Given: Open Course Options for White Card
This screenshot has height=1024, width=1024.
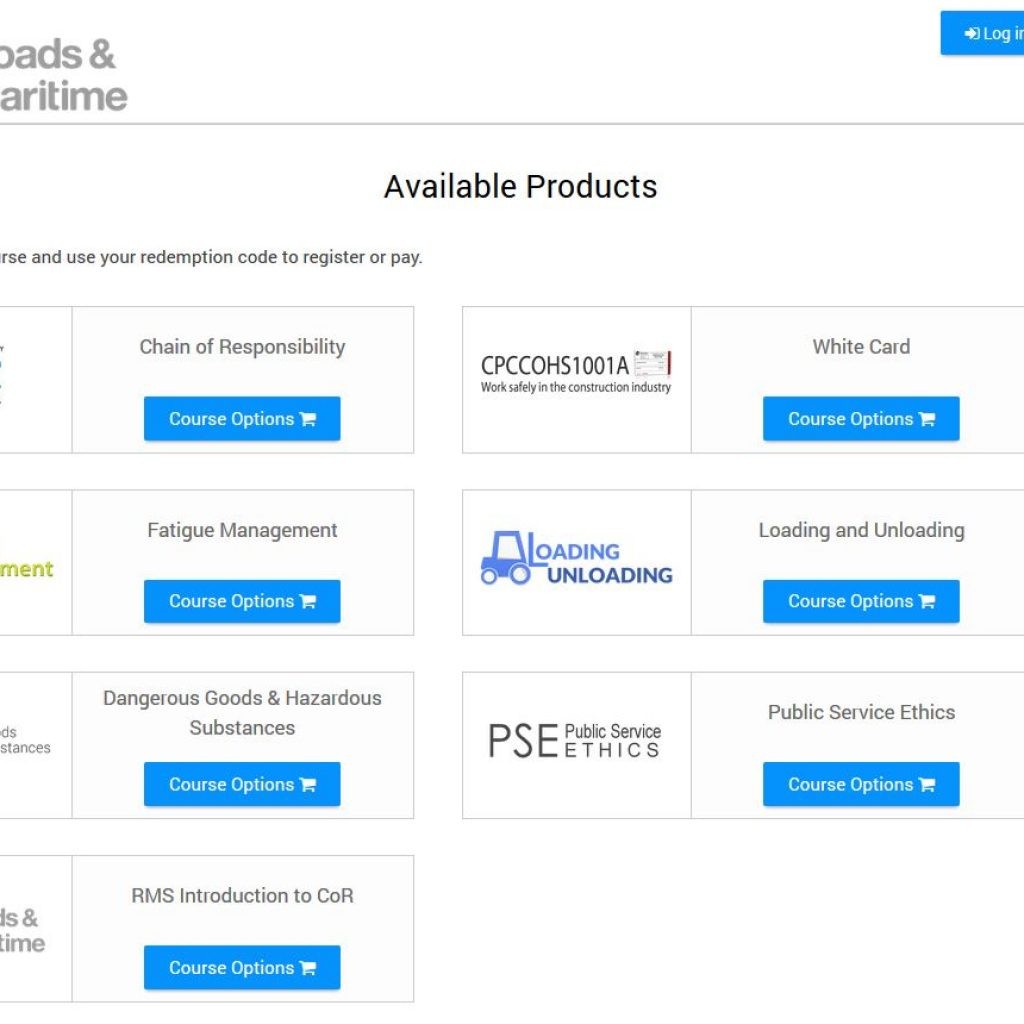Looking at the screenshot, I should 861,419.
